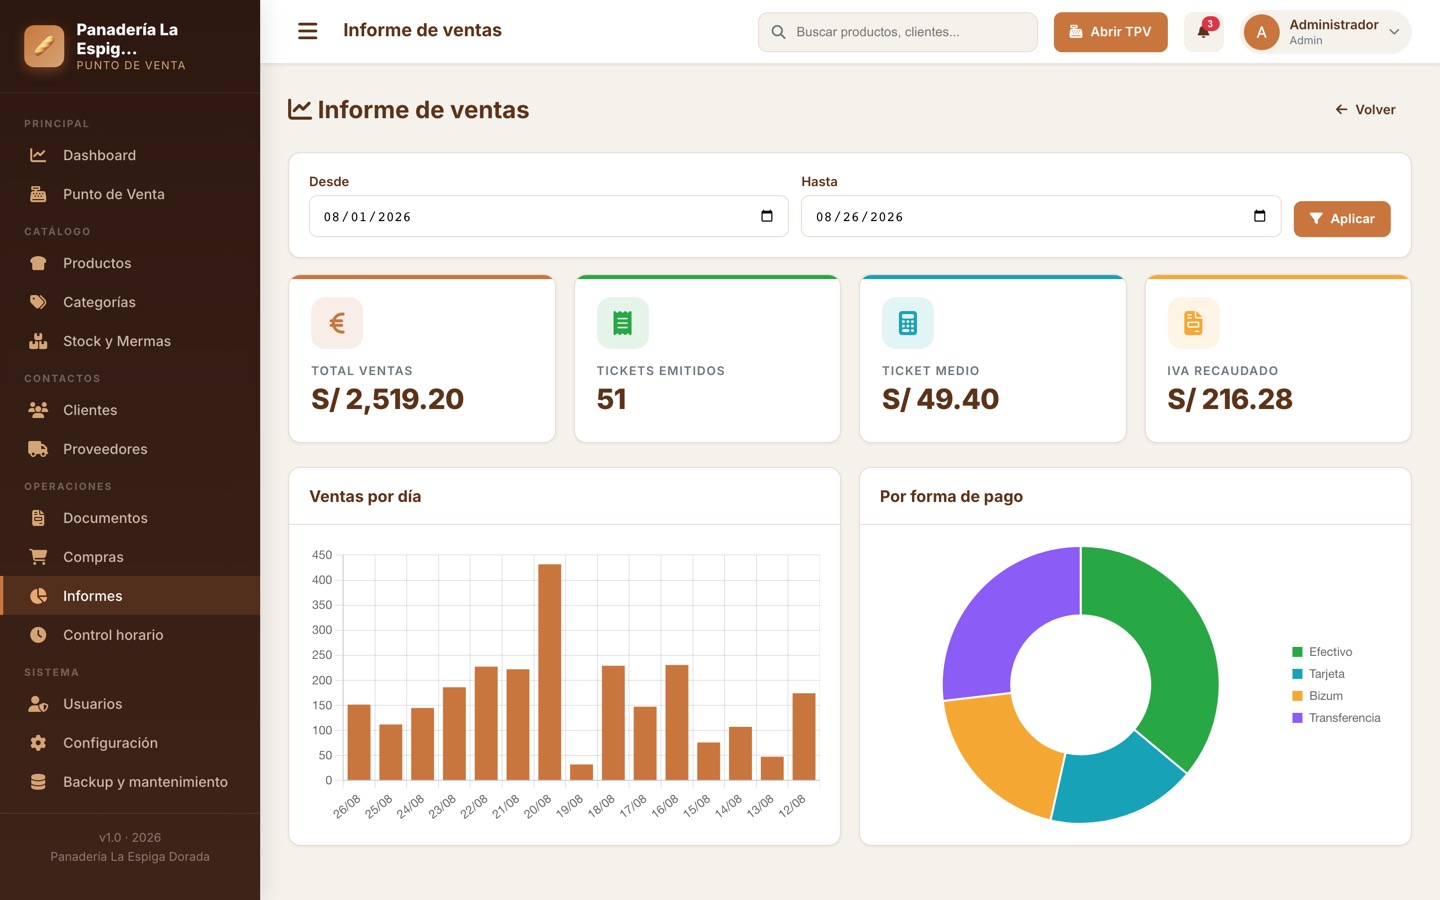
Task: Click the Volver back link
Action: pyautogui.click(x=1365, y=110)
